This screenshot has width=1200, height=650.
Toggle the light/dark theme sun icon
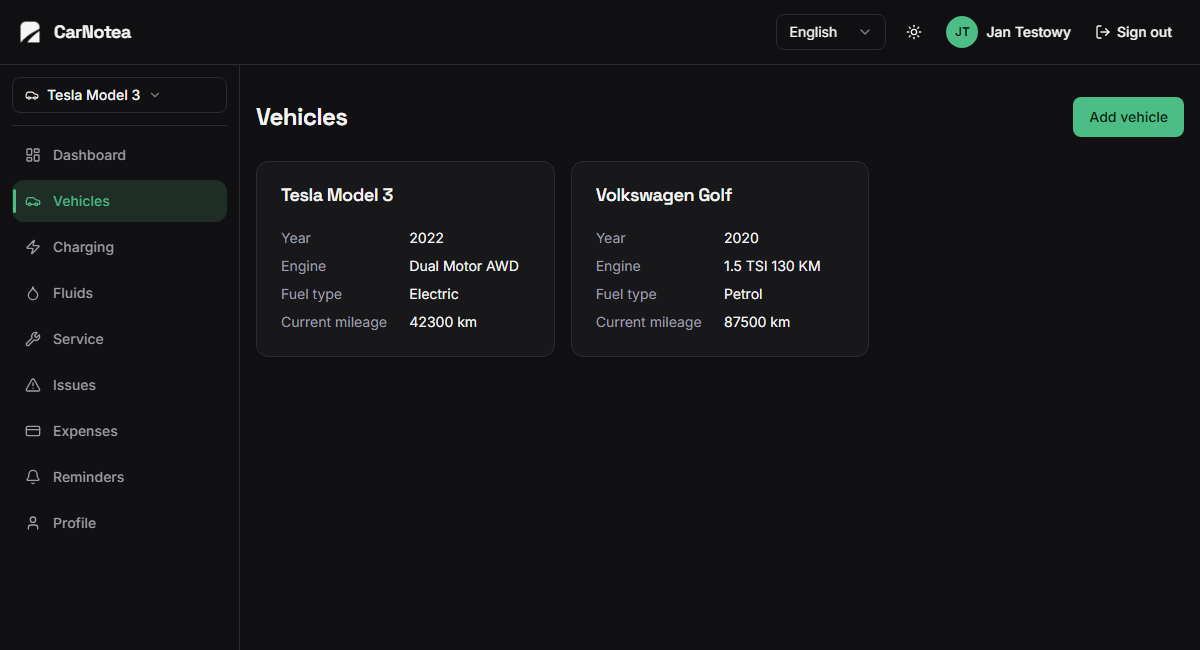[x=914, y=32]
